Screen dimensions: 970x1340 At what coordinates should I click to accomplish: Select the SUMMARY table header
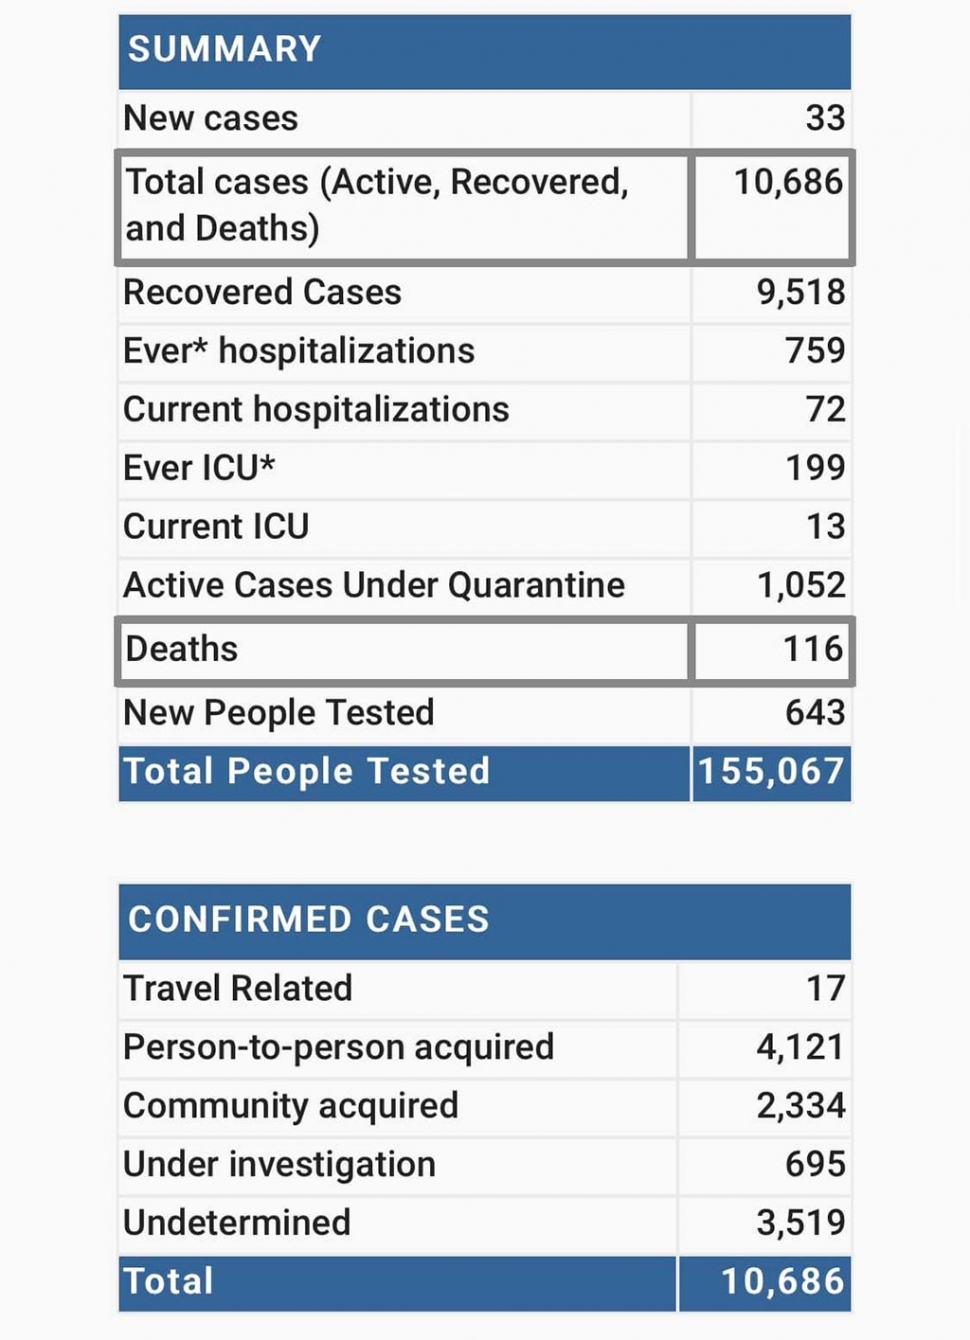(485, 50)
